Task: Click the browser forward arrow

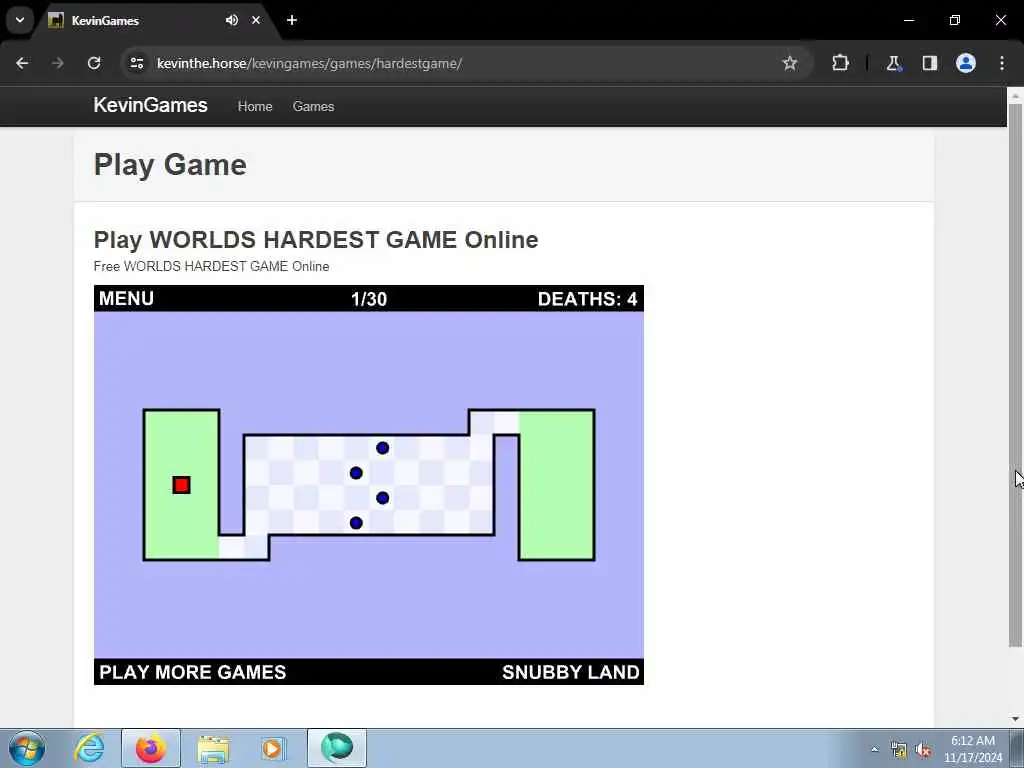Action: (58, 63)
